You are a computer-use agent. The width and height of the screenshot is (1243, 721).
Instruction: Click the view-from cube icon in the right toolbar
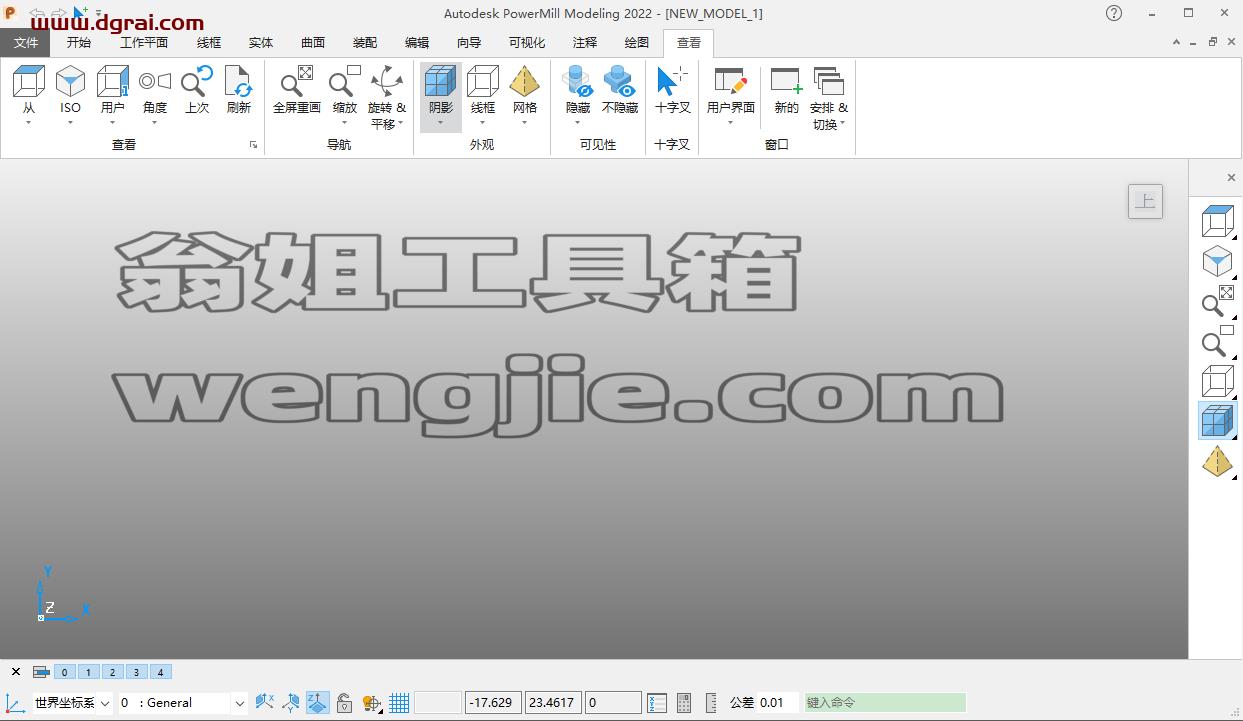point(1217,221)
